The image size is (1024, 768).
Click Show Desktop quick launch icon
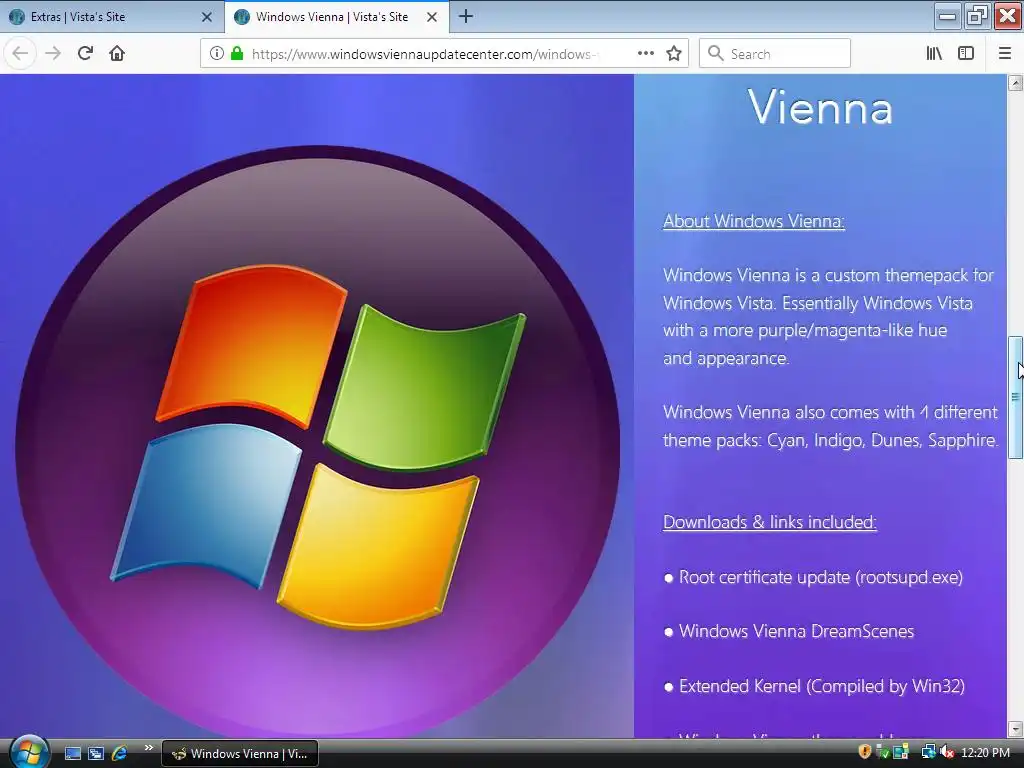tap(73, 754)
